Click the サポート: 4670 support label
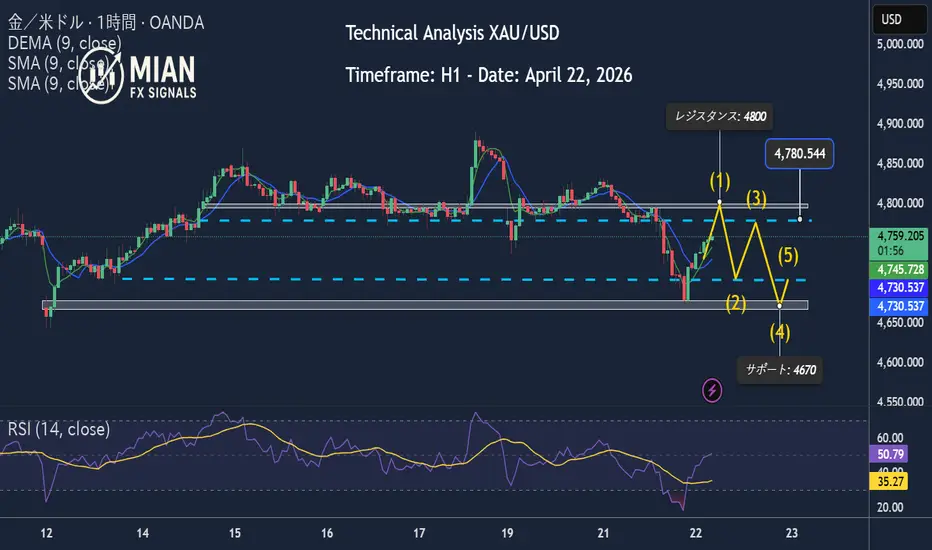932x550 pixels. pyautogui.click(x=780, y=370)
